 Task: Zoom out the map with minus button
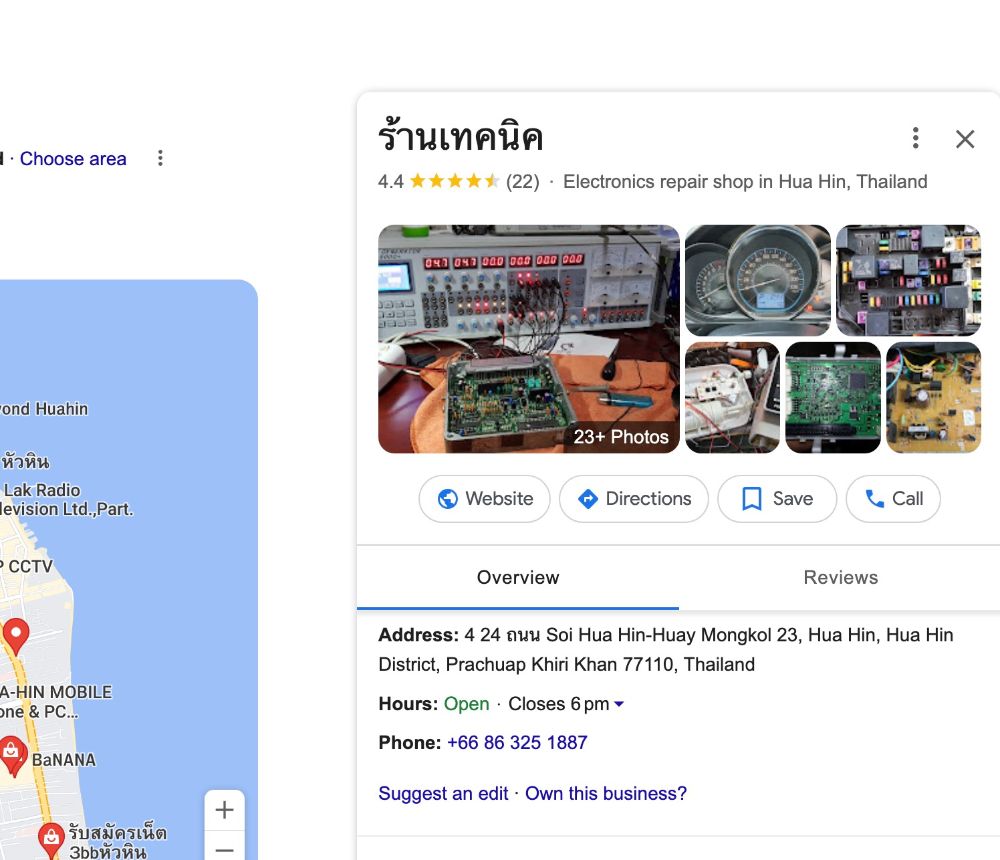224,849
